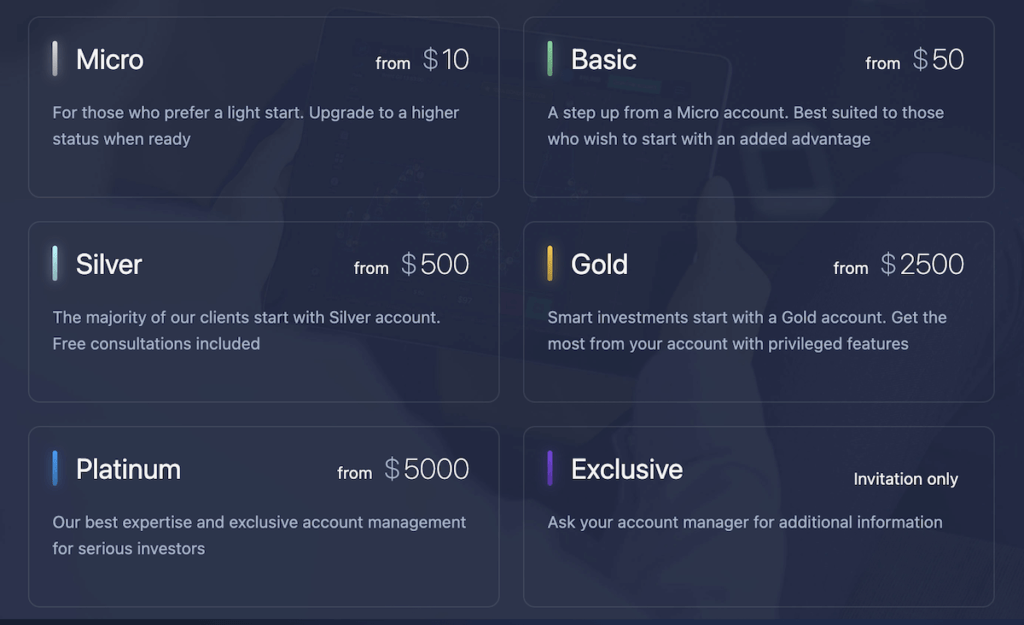
Task: Choose the Silver account heading
Action: 108,264
